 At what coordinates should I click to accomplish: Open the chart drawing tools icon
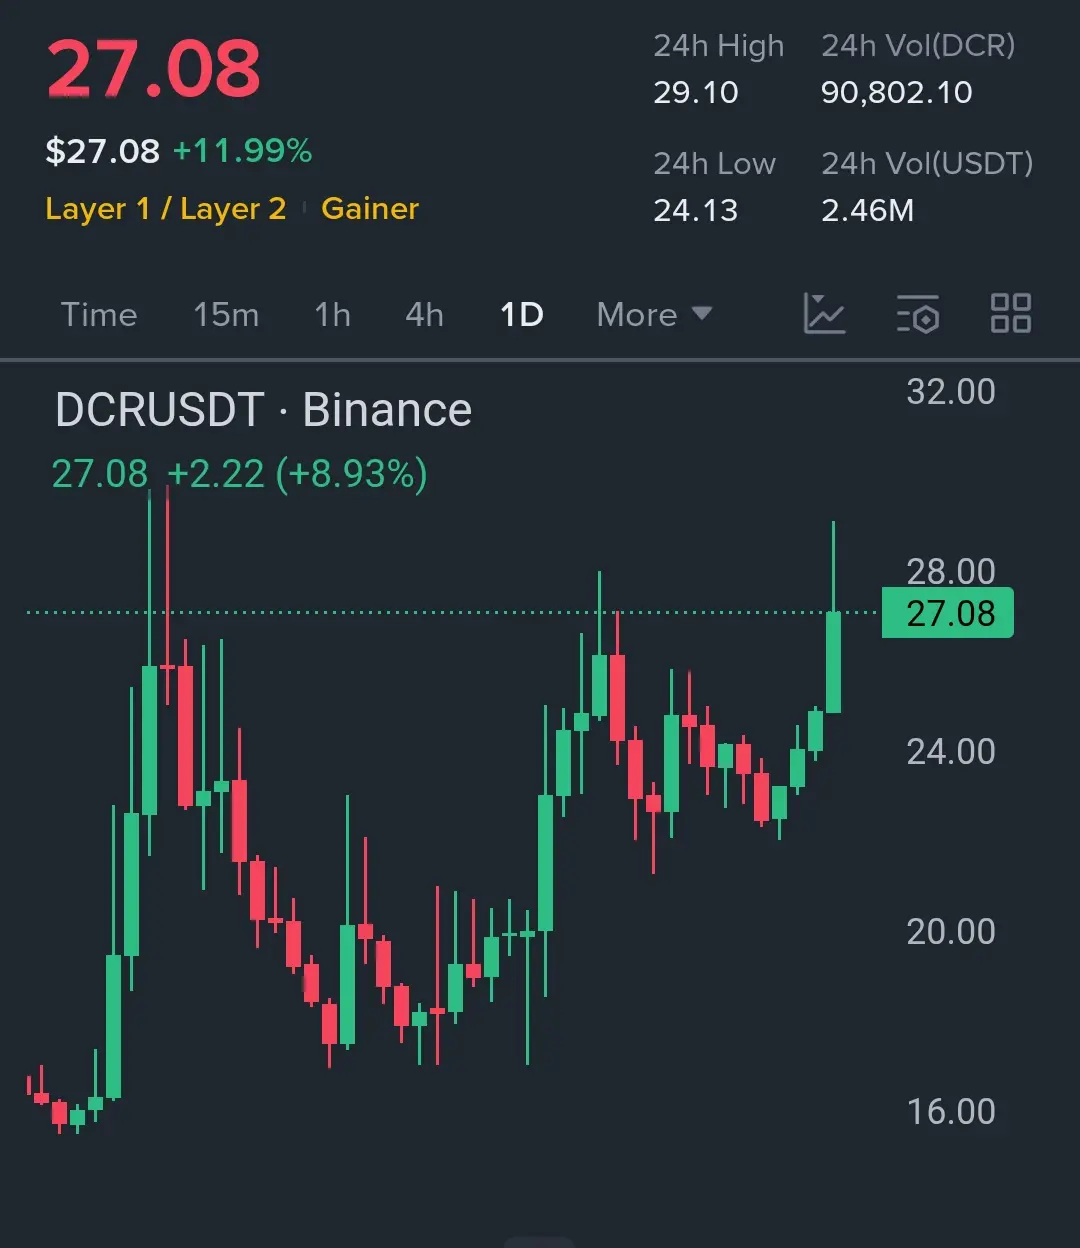825,314
